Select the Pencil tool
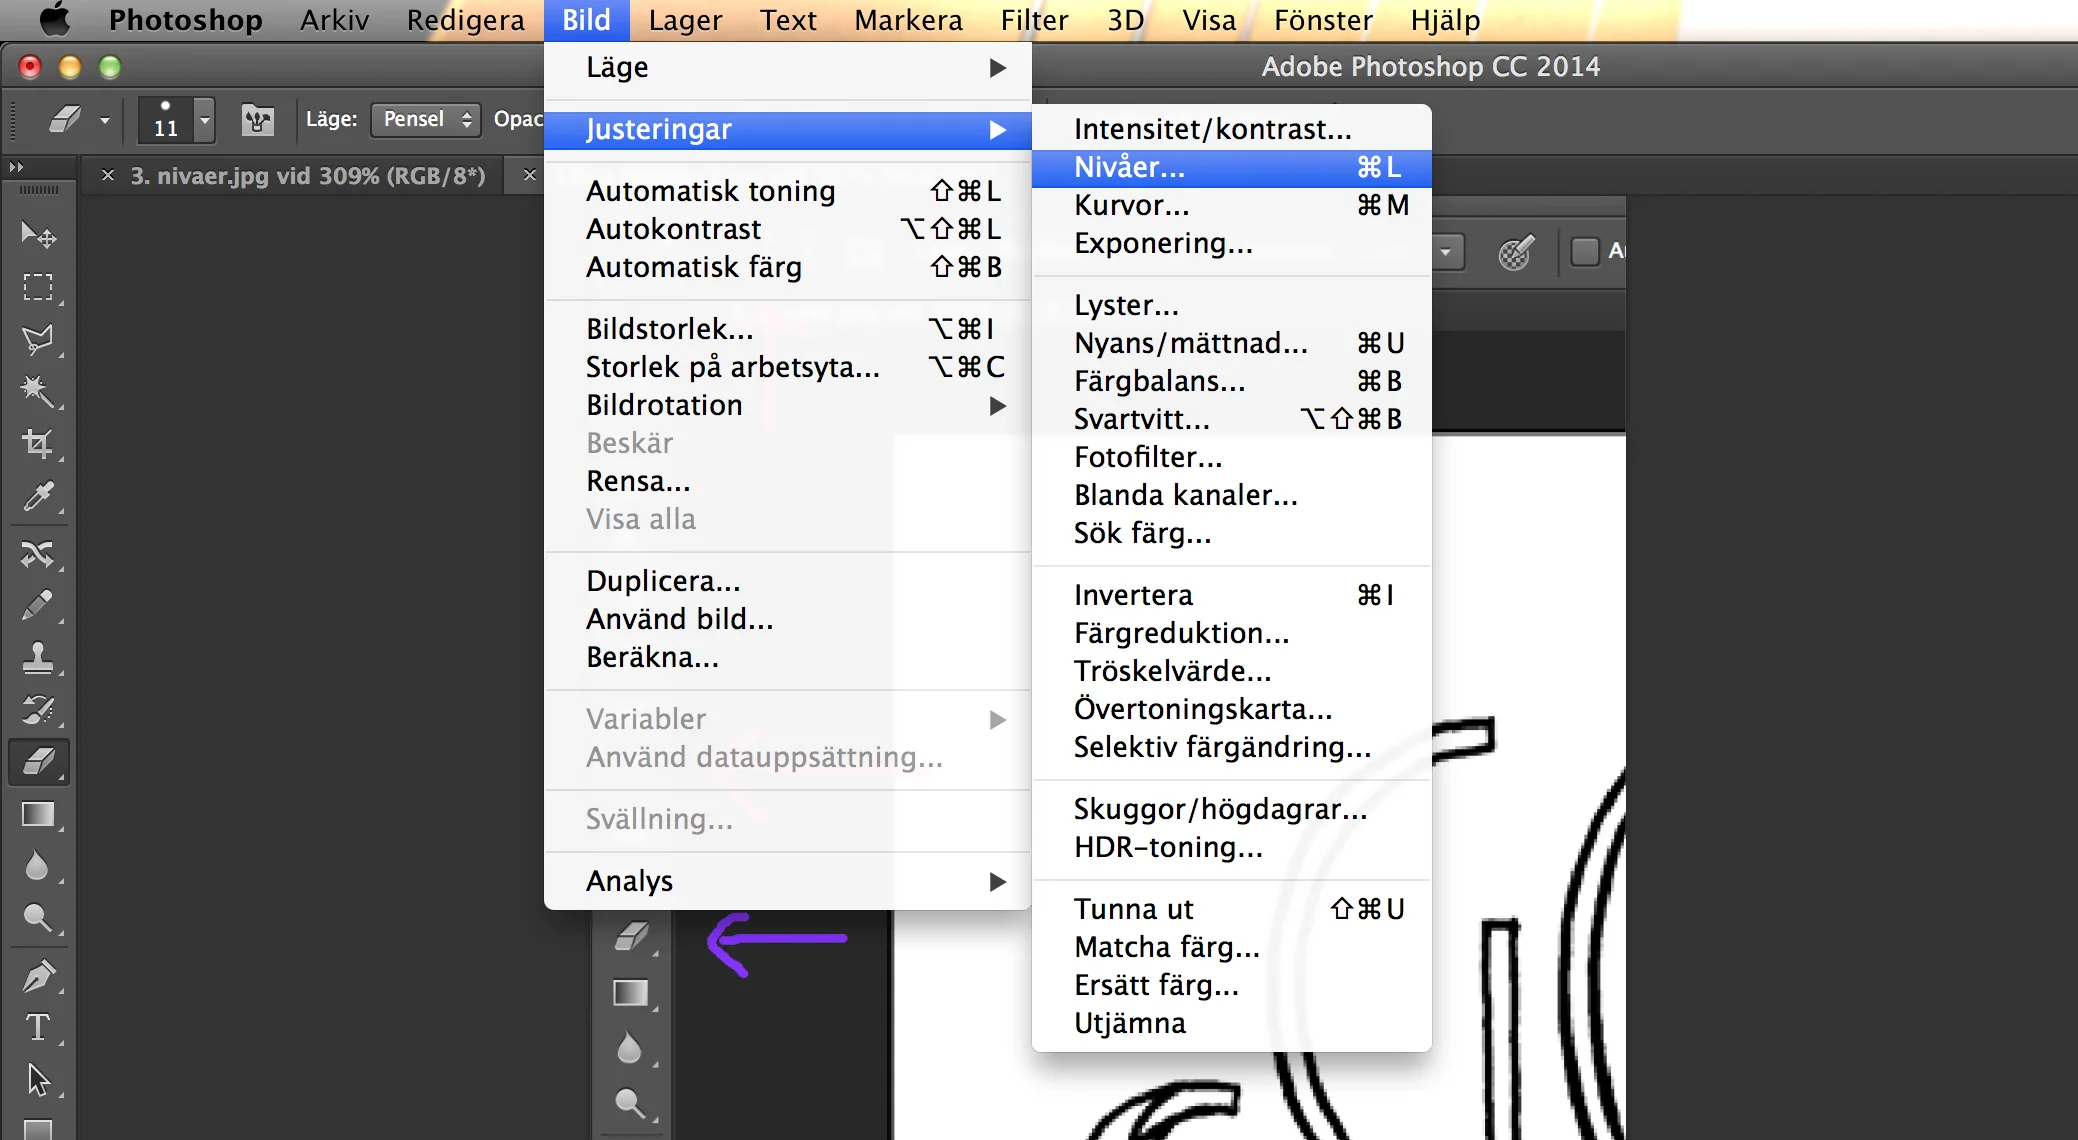This screenshot has width=2078, height=1140. tap(38, 605)
